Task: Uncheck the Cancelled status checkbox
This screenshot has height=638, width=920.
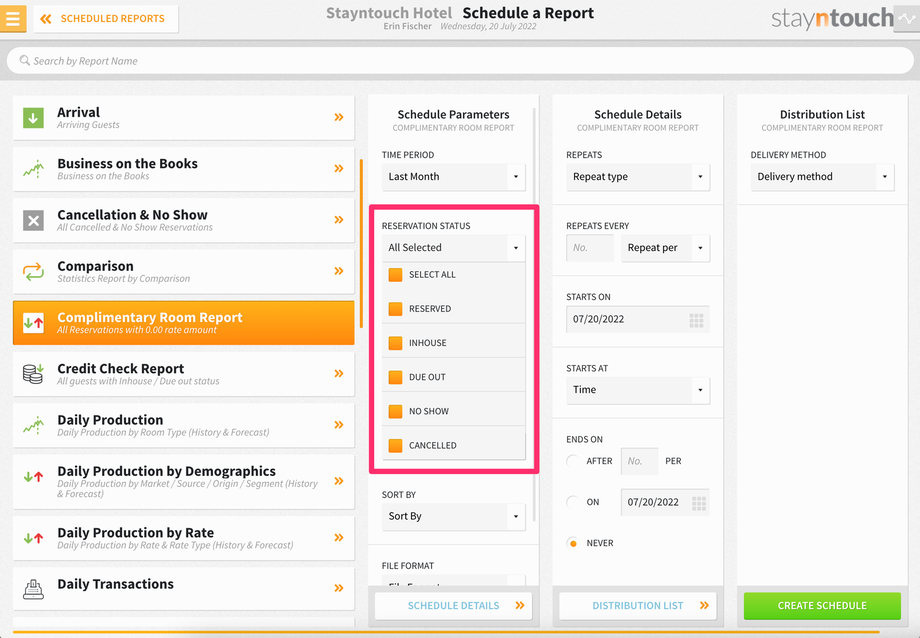Action: [395, 445]
